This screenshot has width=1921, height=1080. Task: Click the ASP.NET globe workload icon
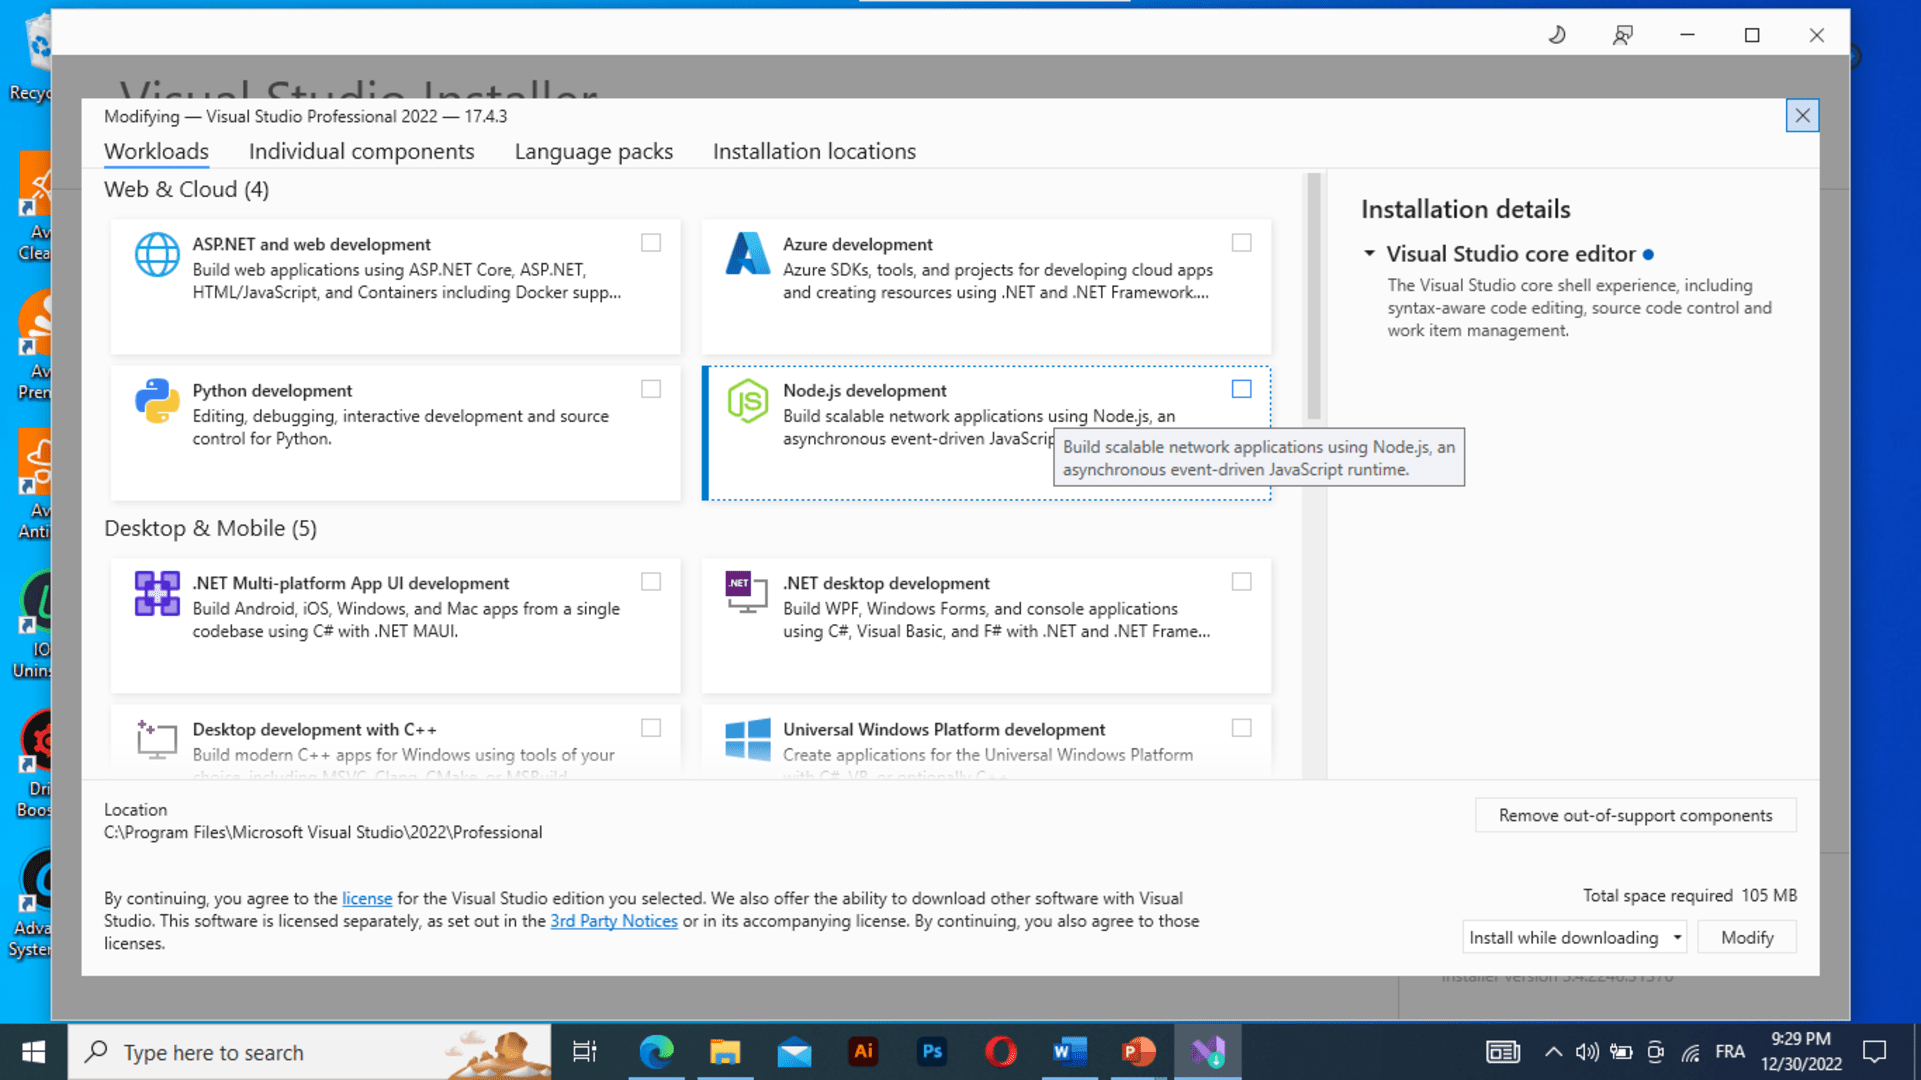[157, 255]
